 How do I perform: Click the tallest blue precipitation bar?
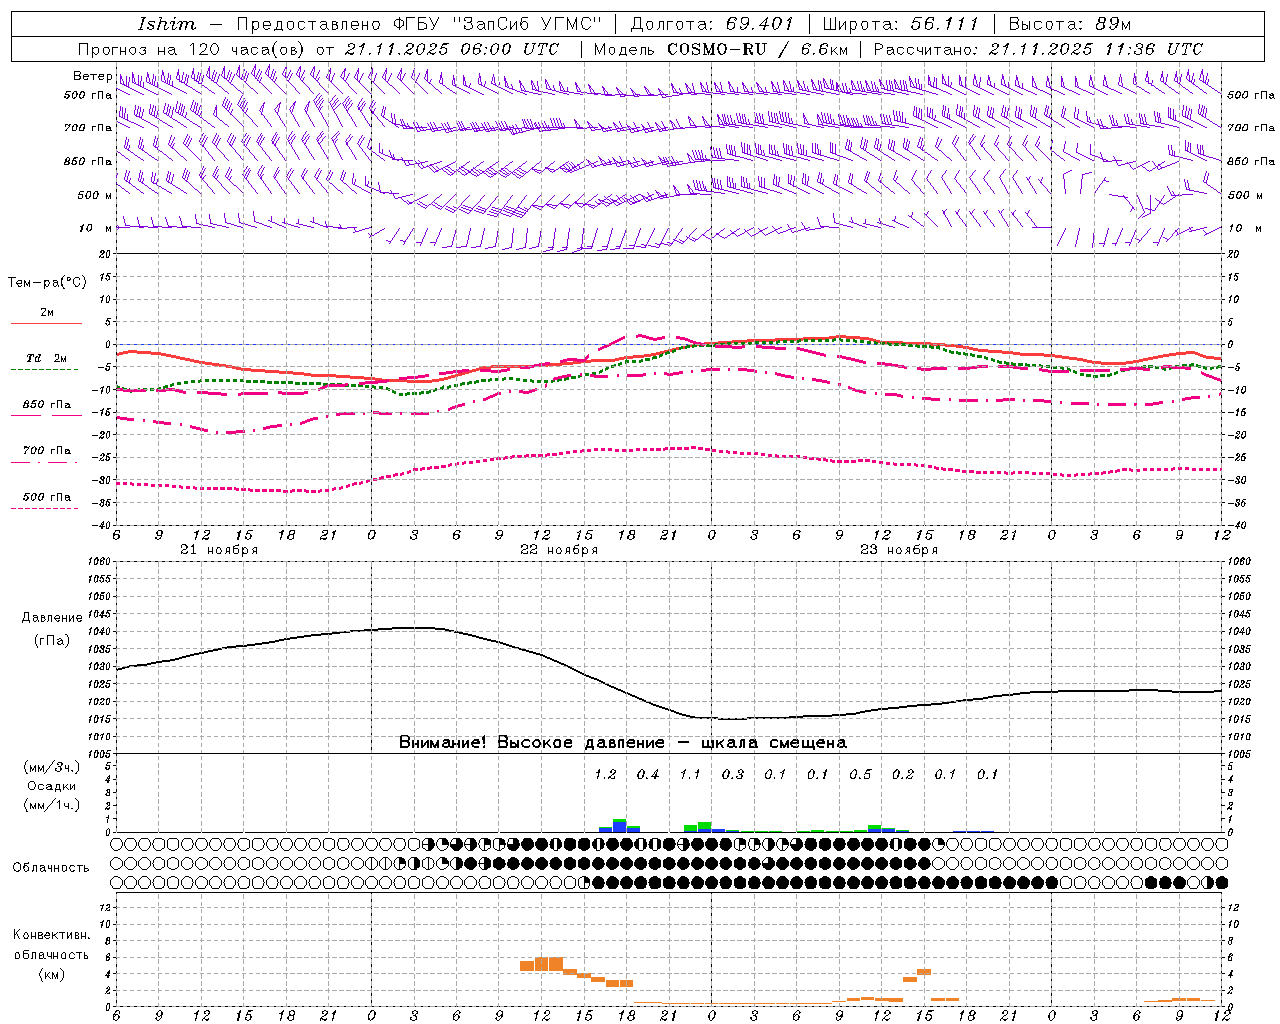pos(619,826)
